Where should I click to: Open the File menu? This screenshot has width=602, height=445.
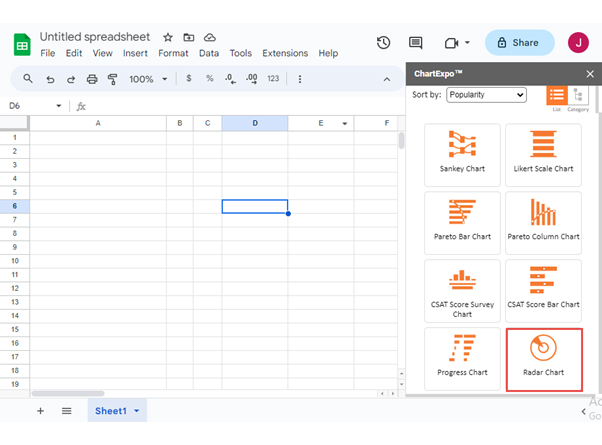point(48,53)
